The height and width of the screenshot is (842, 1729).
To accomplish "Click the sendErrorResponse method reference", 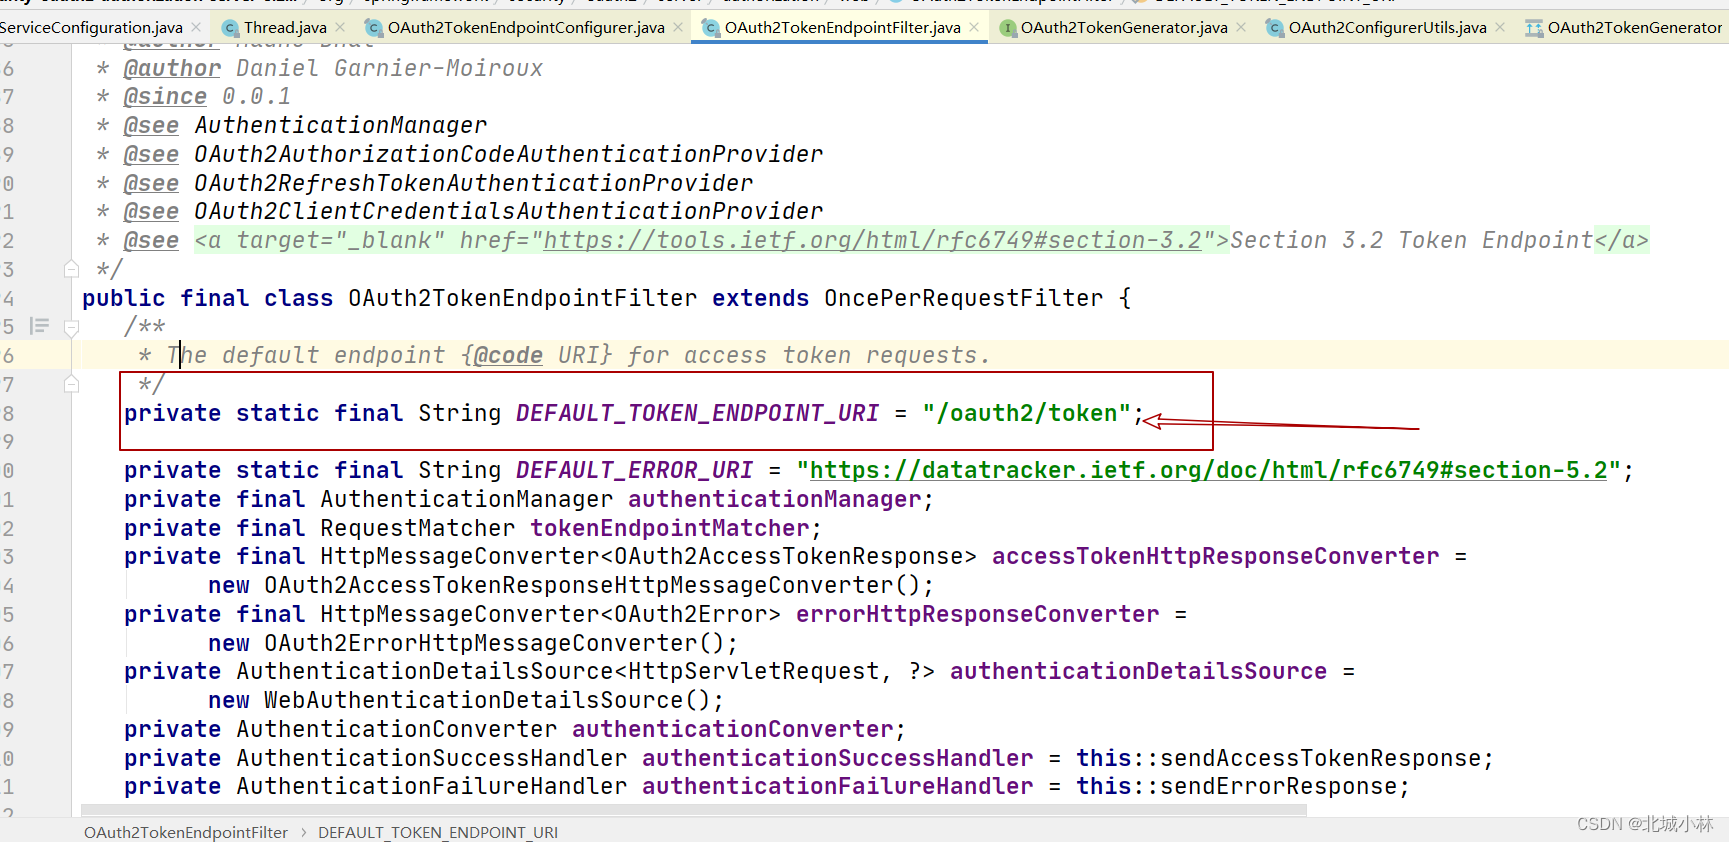I will tap(1279, 787).
